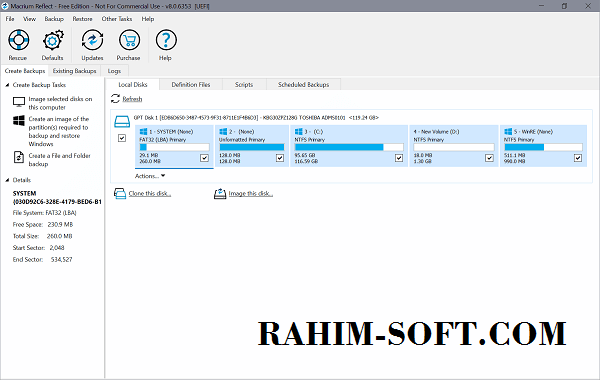Click the Free Space 230.9 MB detail
600x380 pixels.
(43, 224)
